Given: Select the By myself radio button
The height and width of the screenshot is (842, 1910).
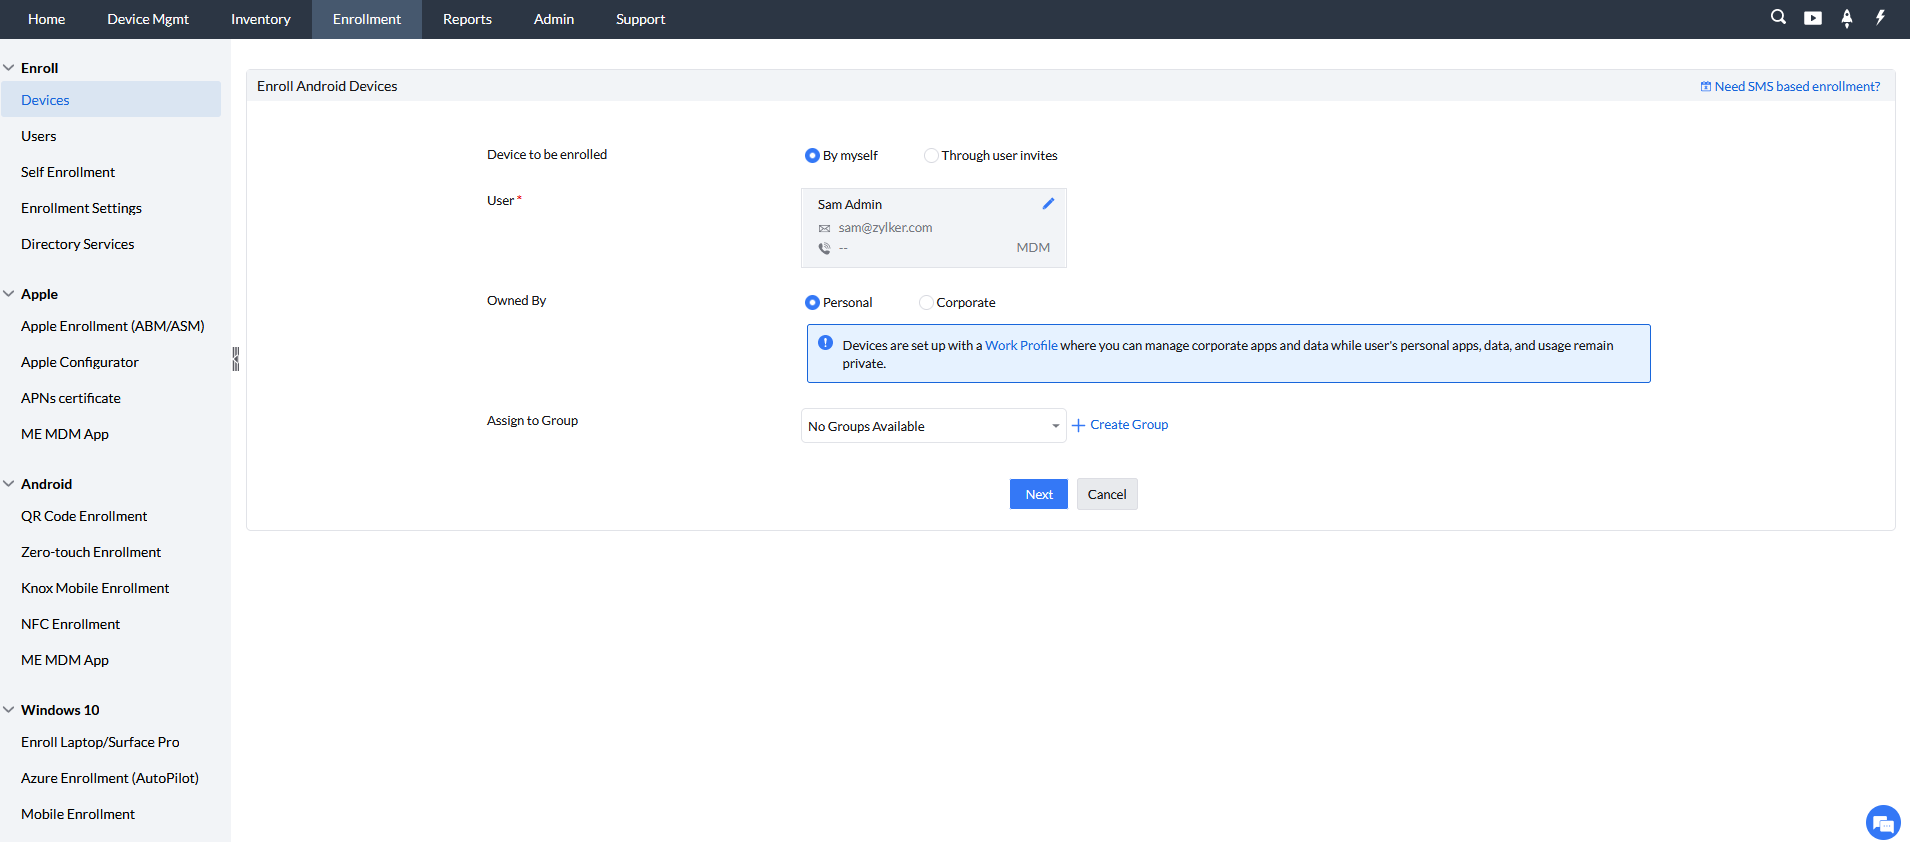Looking at the screenshot, I should pyautogui.click(x=812, y=156).
